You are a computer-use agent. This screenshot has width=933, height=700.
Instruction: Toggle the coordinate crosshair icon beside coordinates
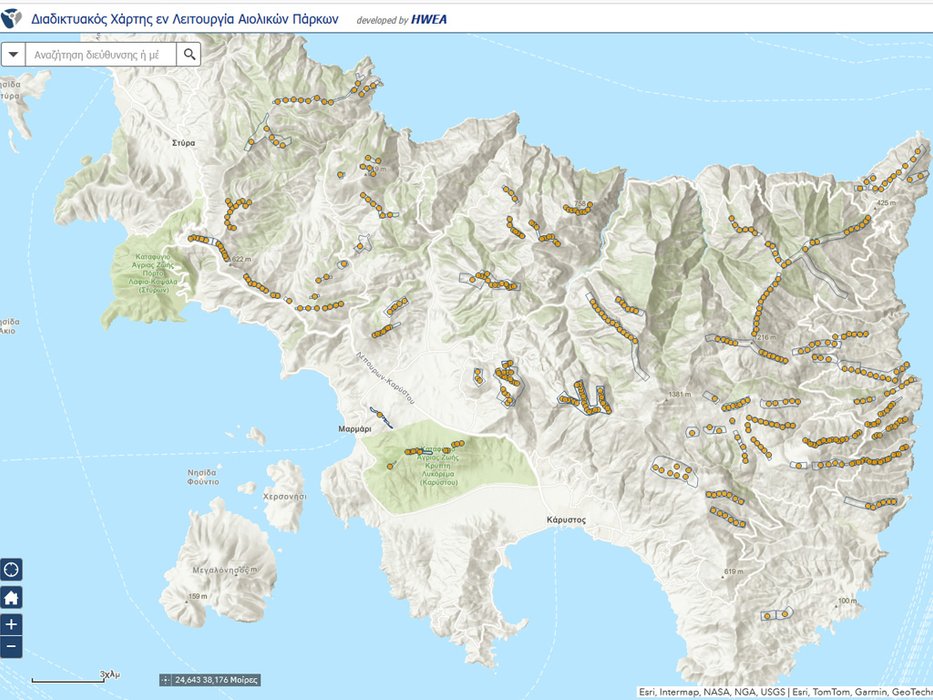(x=166, y=680)
